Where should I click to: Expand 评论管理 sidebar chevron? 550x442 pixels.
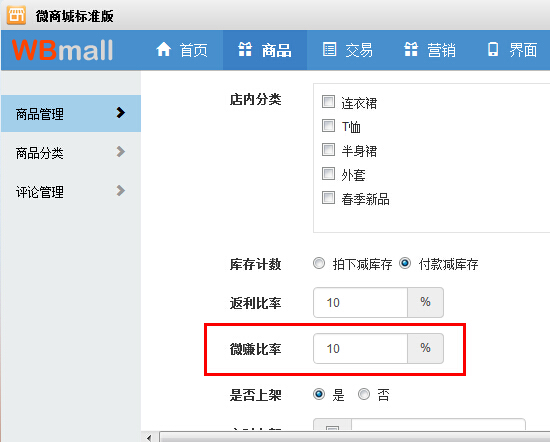pyautogui.click(x=120, y=190)
